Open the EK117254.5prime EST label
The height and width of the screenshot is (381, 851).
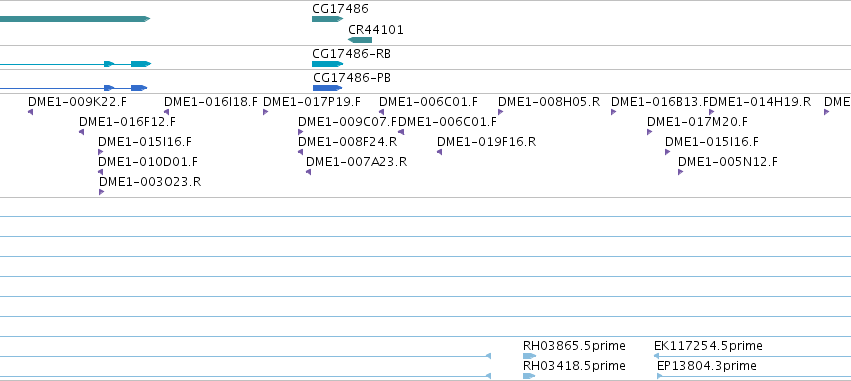708,346
